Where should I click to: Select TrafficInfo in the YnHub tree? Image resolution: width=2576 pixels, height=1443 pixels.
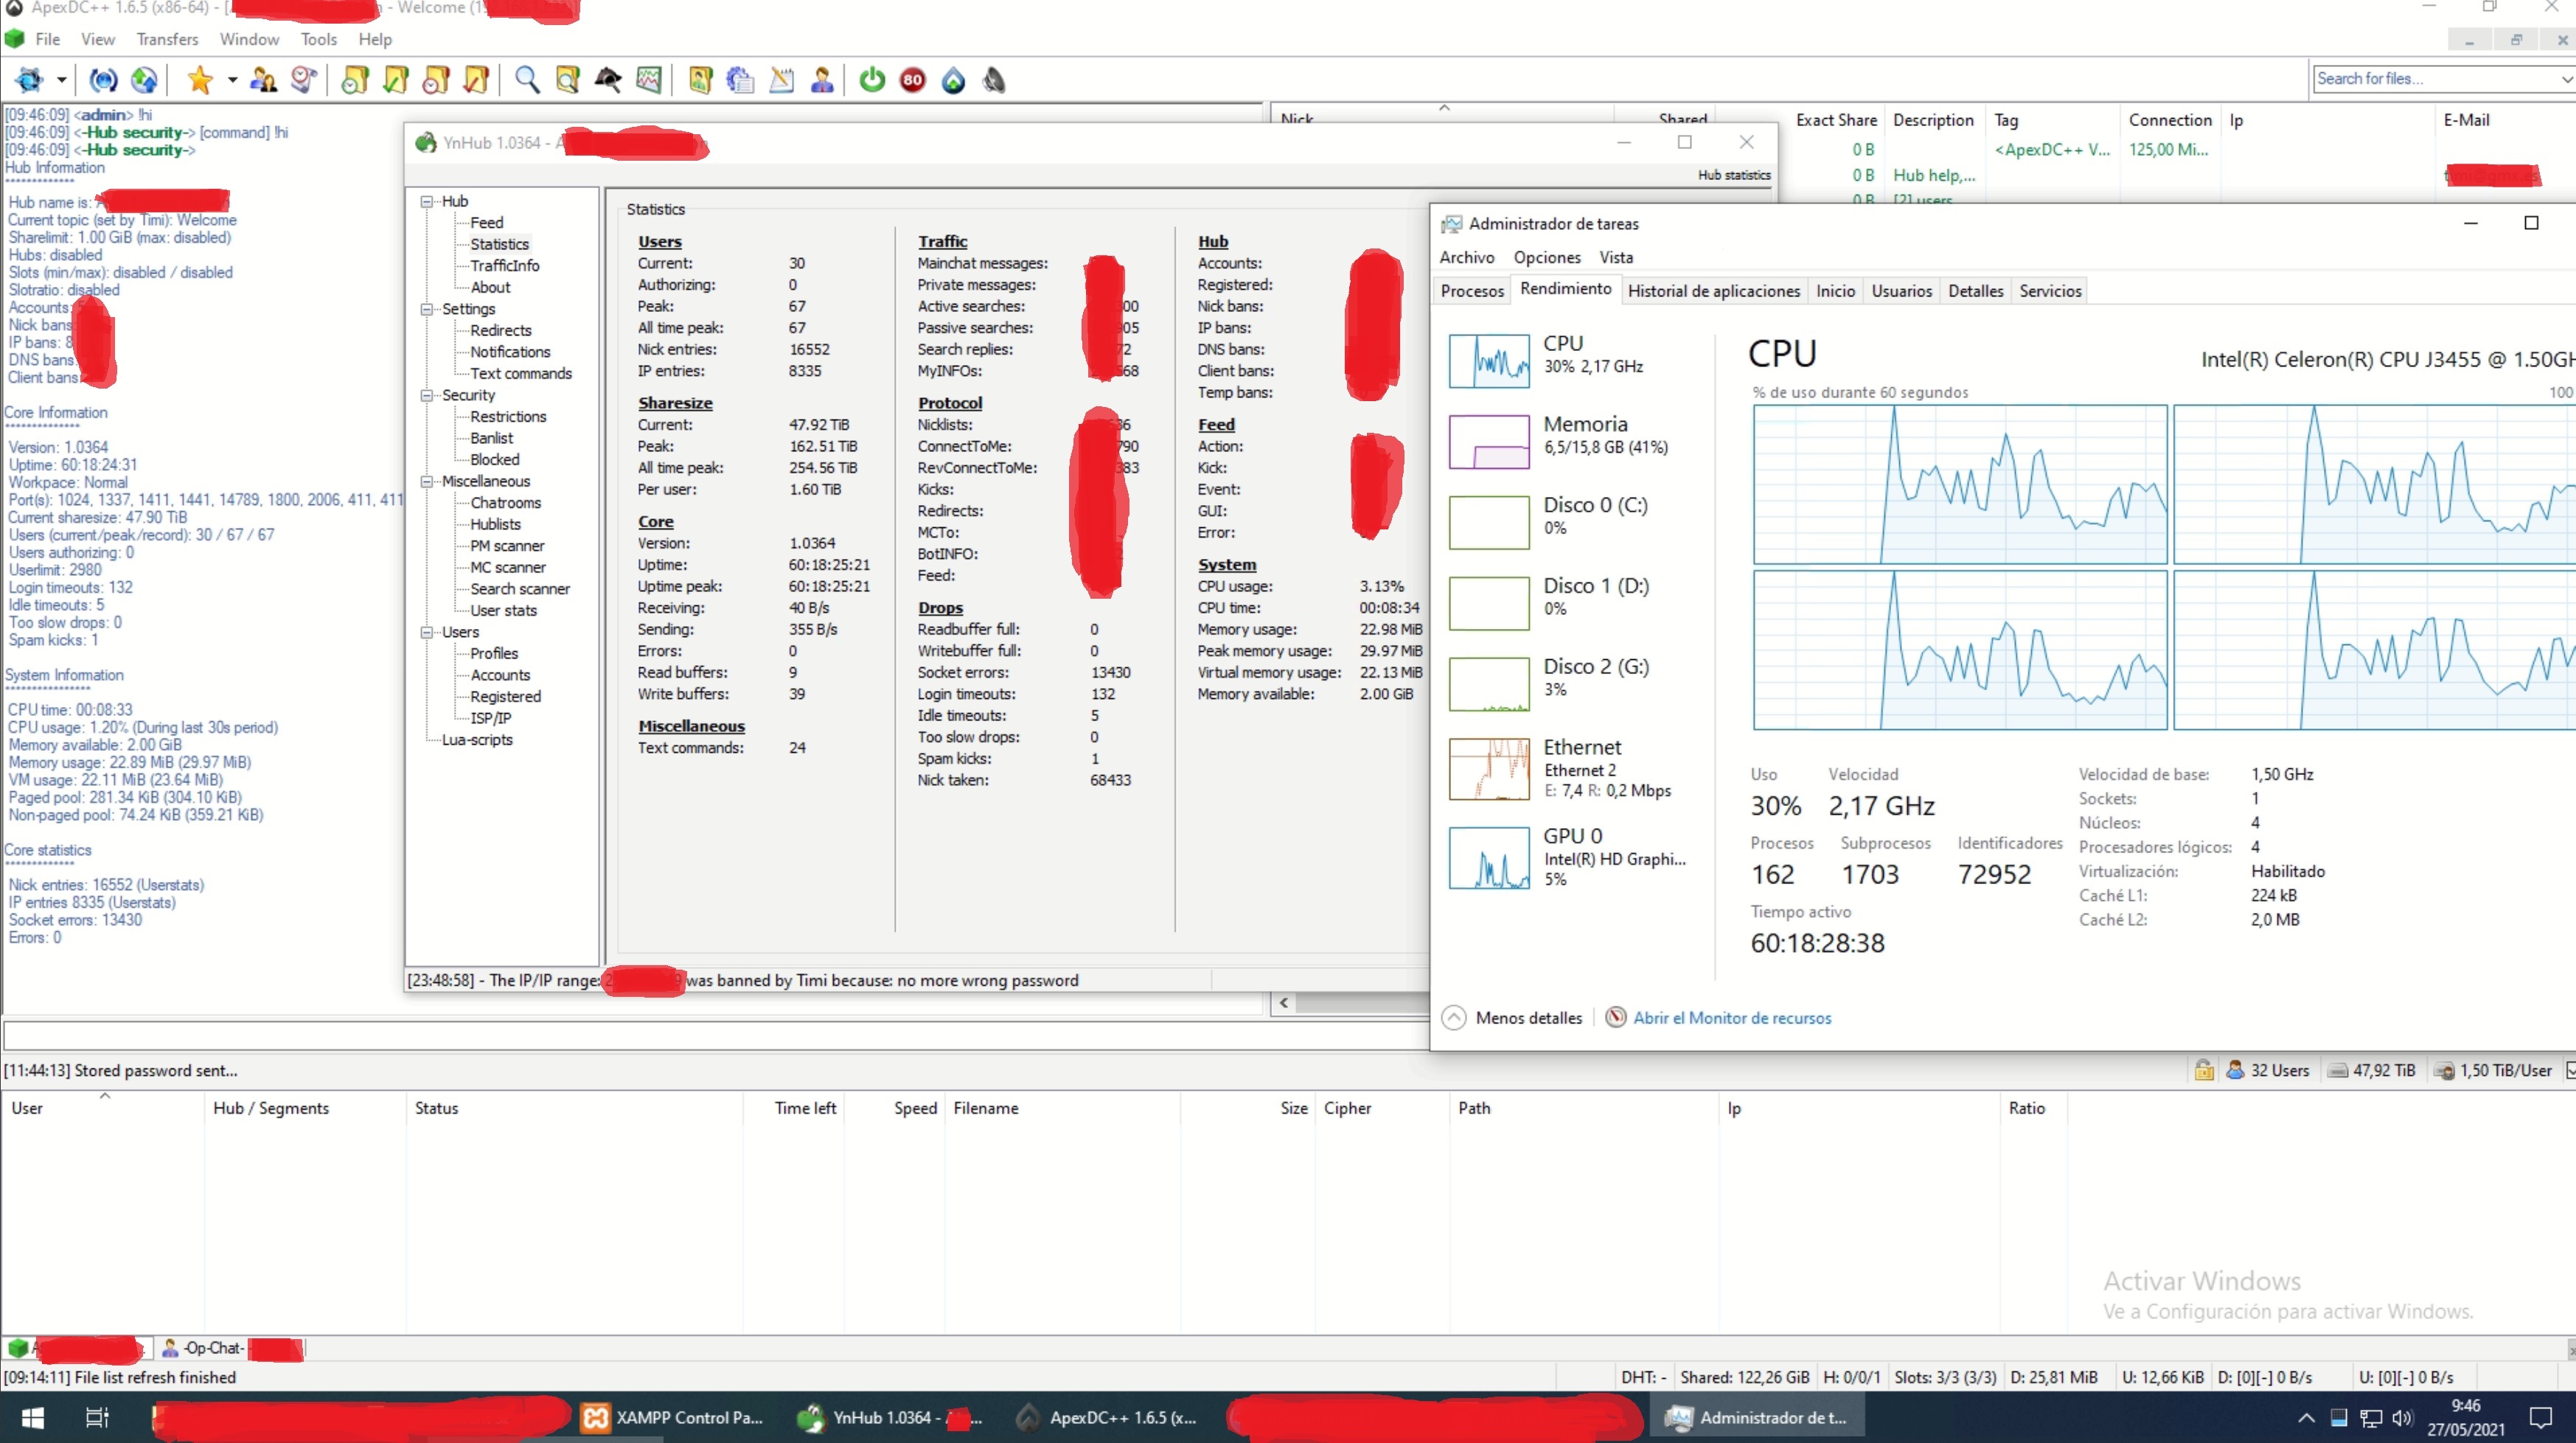504,265
